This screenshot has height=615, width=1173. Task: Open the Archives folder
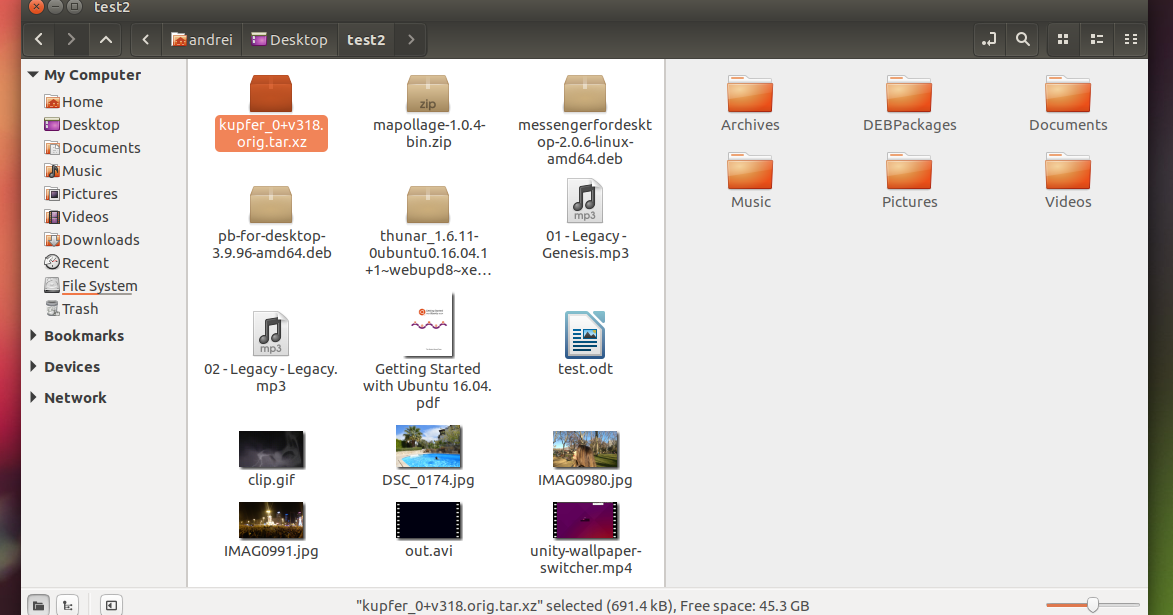point(750,95)
